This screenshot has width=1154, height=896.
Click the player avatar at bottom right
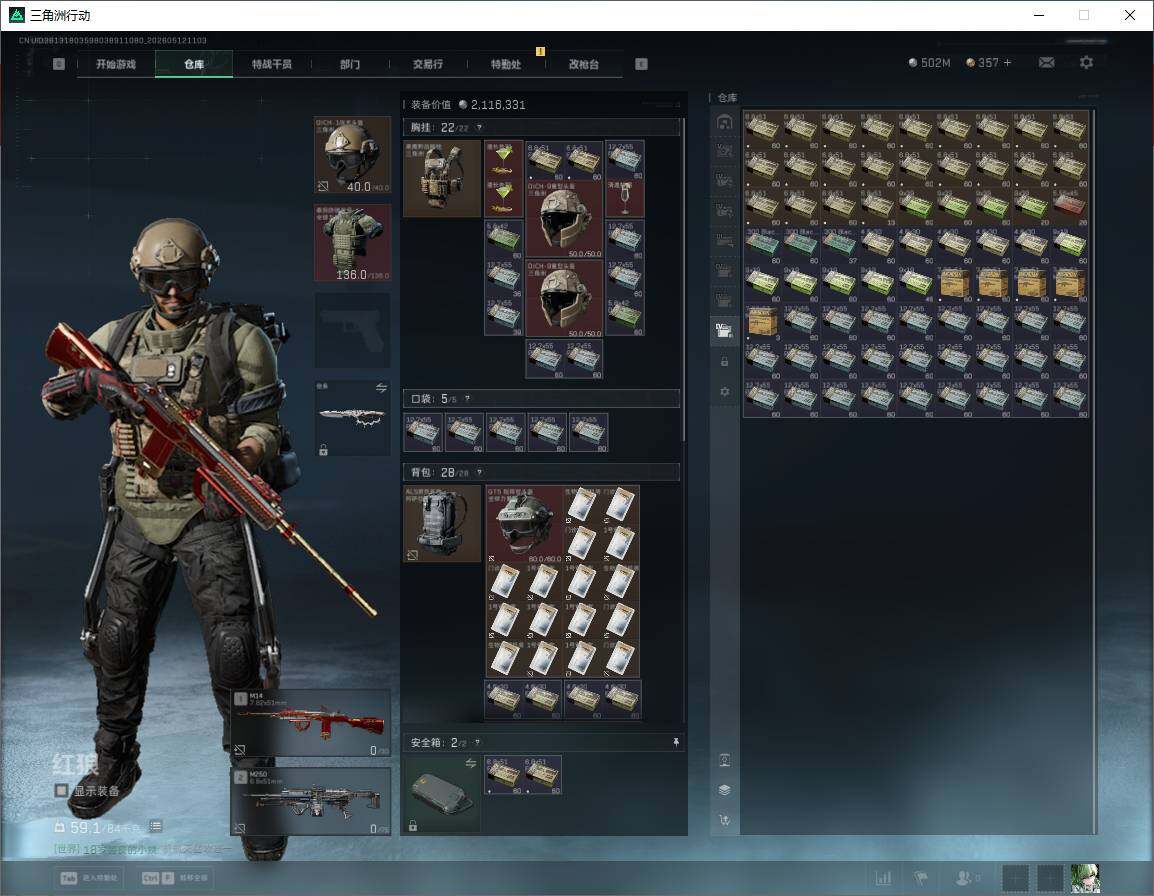coord(1085,878)
